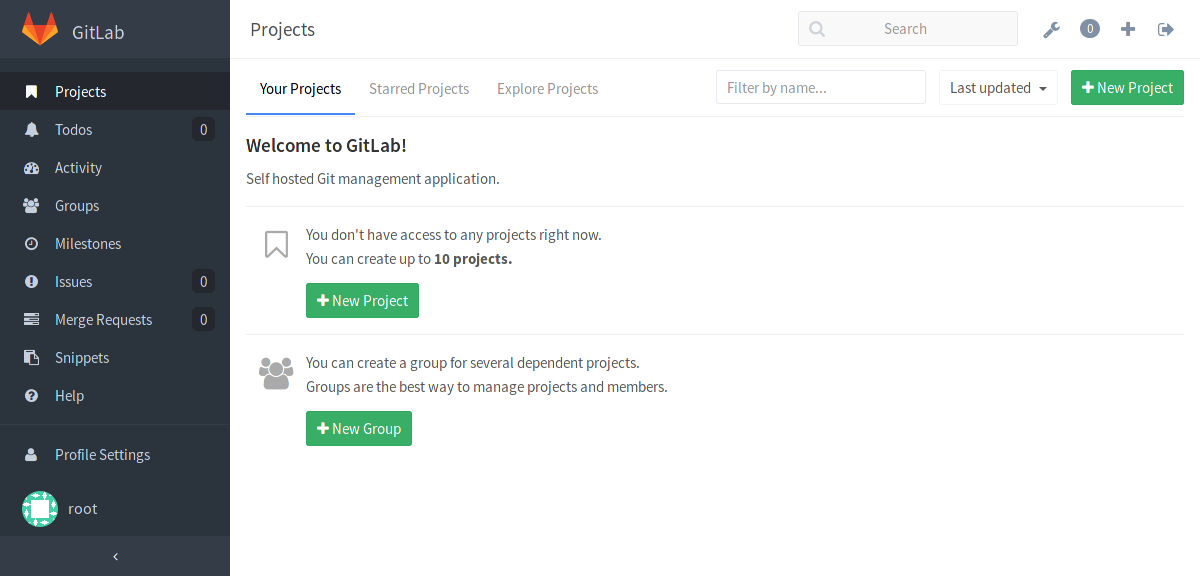Click the Filter by name field
1200x576 pixels.
[x=821, y=87]
